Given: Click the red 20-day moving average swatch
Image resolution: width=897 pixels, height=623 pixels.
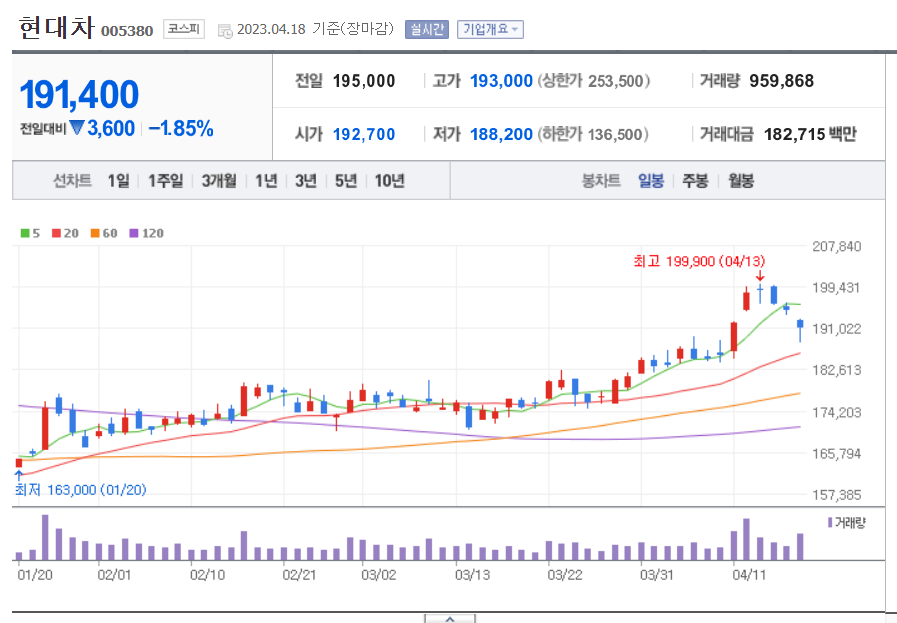Looking at the screenshot, I should pyautogui.click(x=56, y=233).
